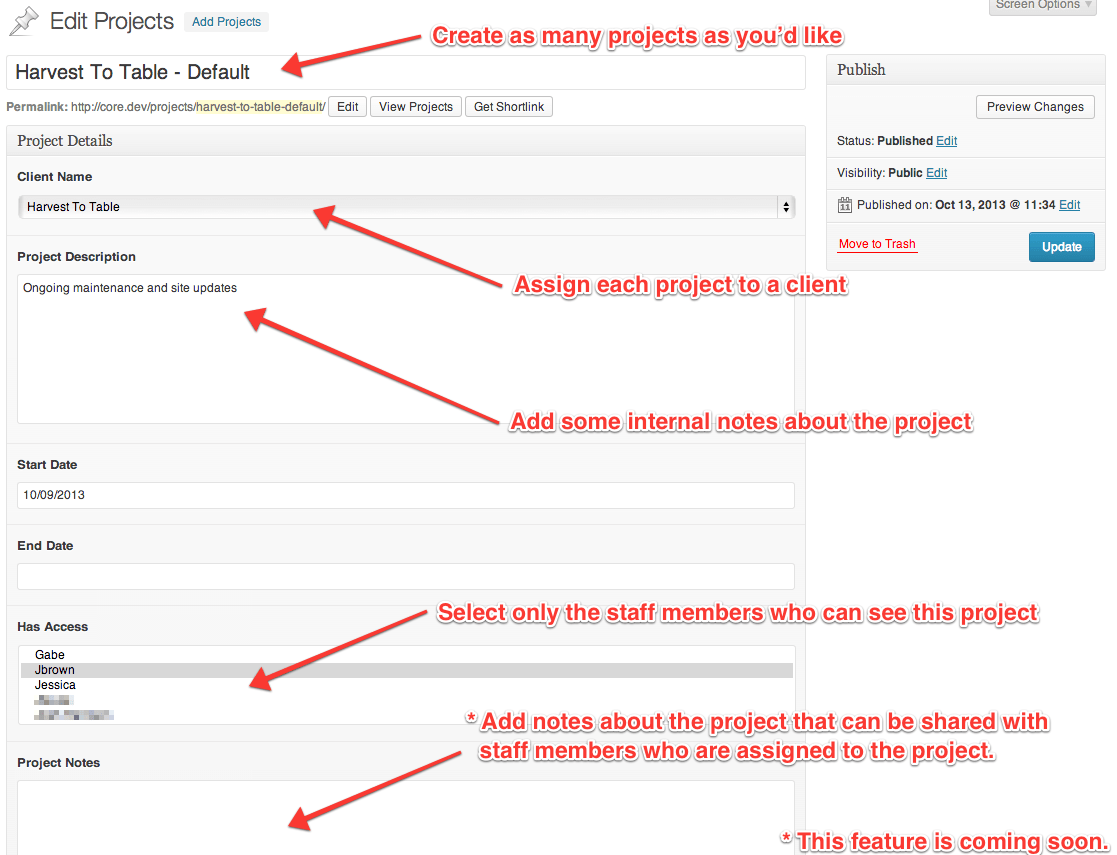1117x855 pixels.
Task: Edit the Public visibility link
Action: (x=936, y=173)
